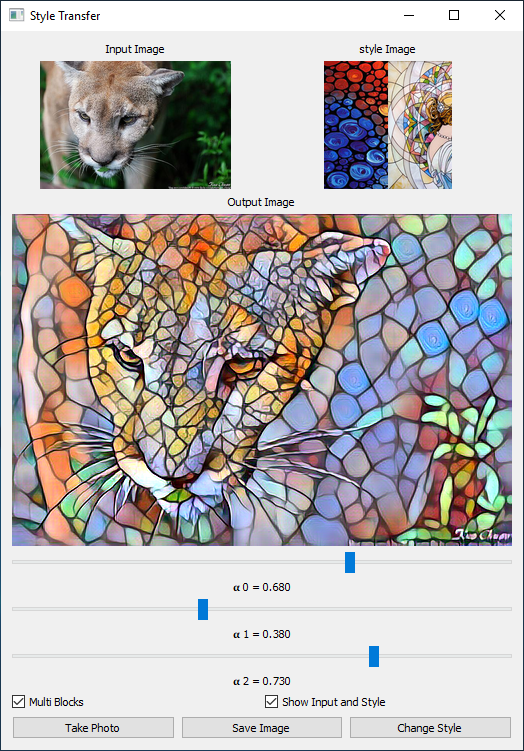Viewport: 524px width, 751px height.
Task: Click the α 1 slider track right end
Action: click(509, 609)
